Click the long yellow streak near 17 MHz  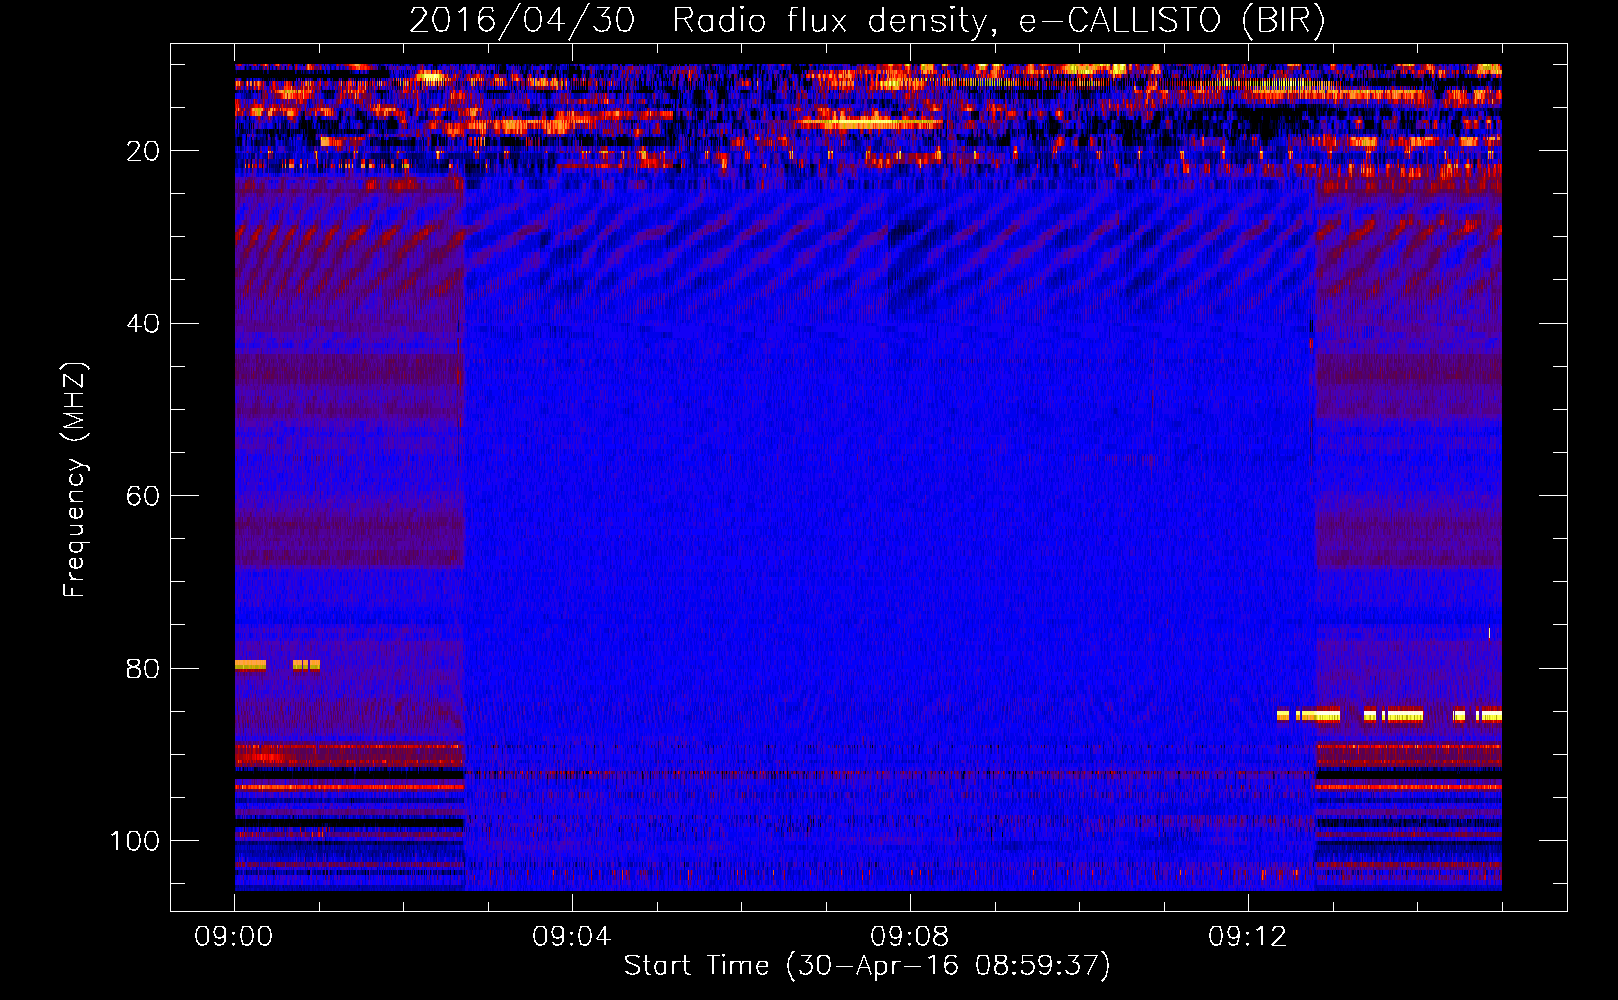870,124
